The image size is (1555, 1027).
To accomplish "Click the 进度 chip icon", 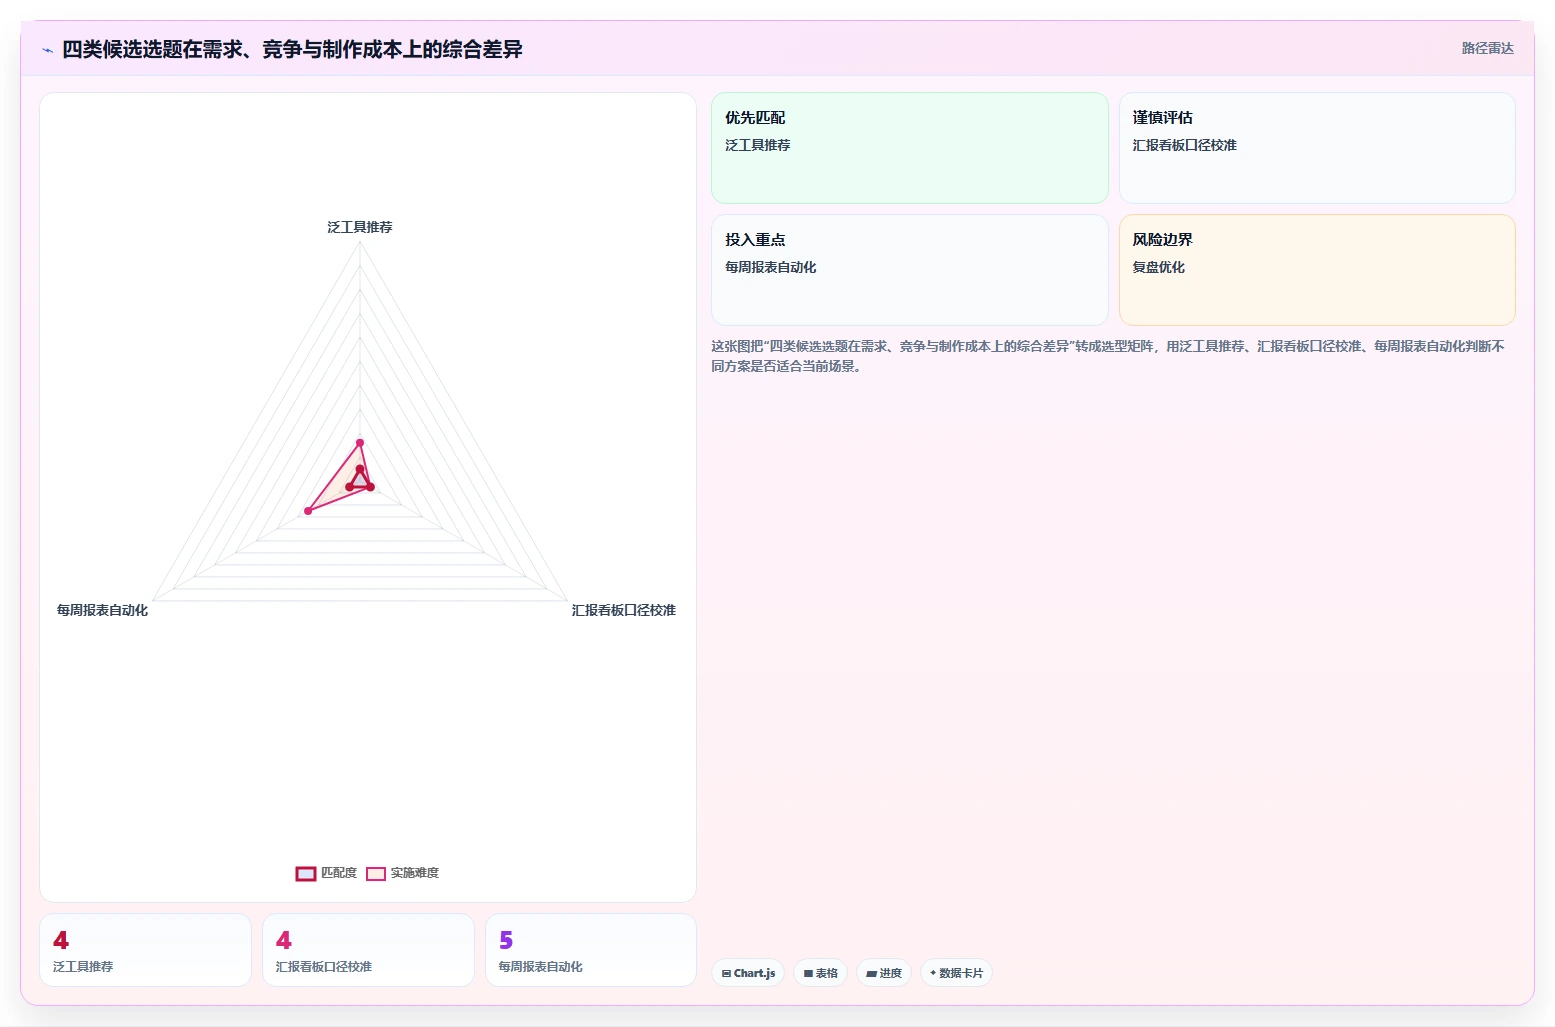I will (871, 973).
